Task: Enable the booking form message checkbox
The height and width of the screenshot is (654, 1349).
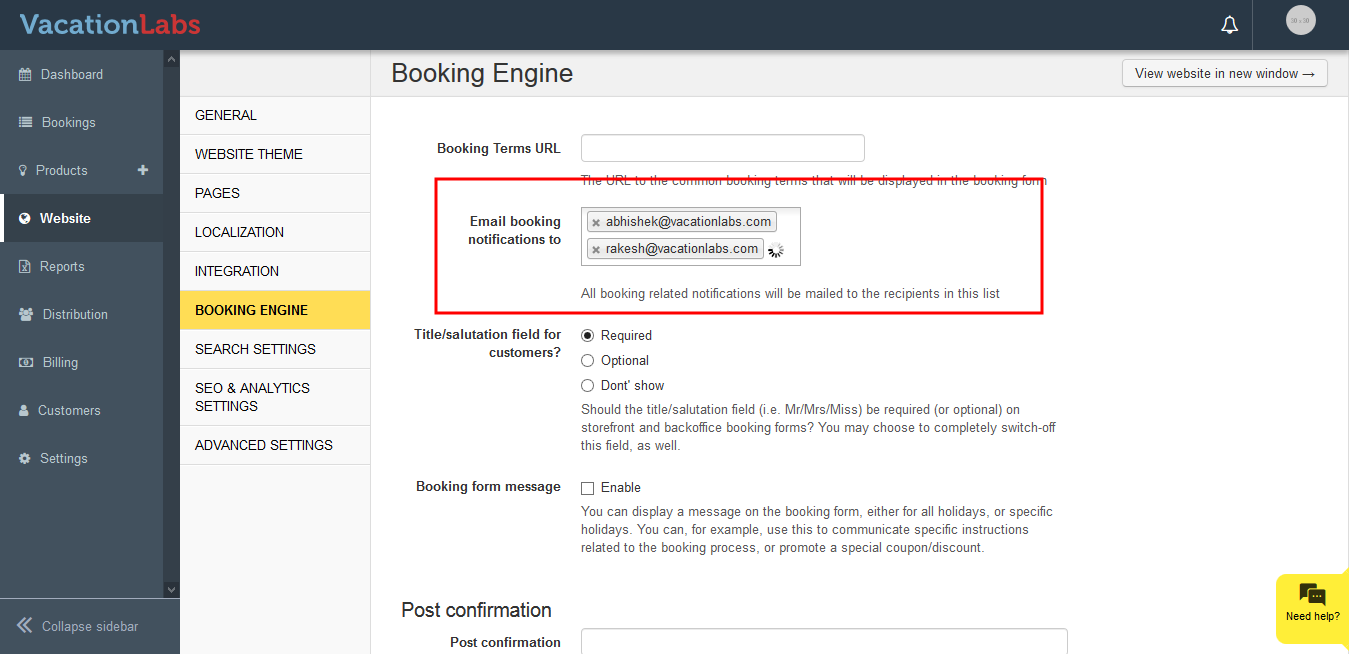Action: [587, 487]
